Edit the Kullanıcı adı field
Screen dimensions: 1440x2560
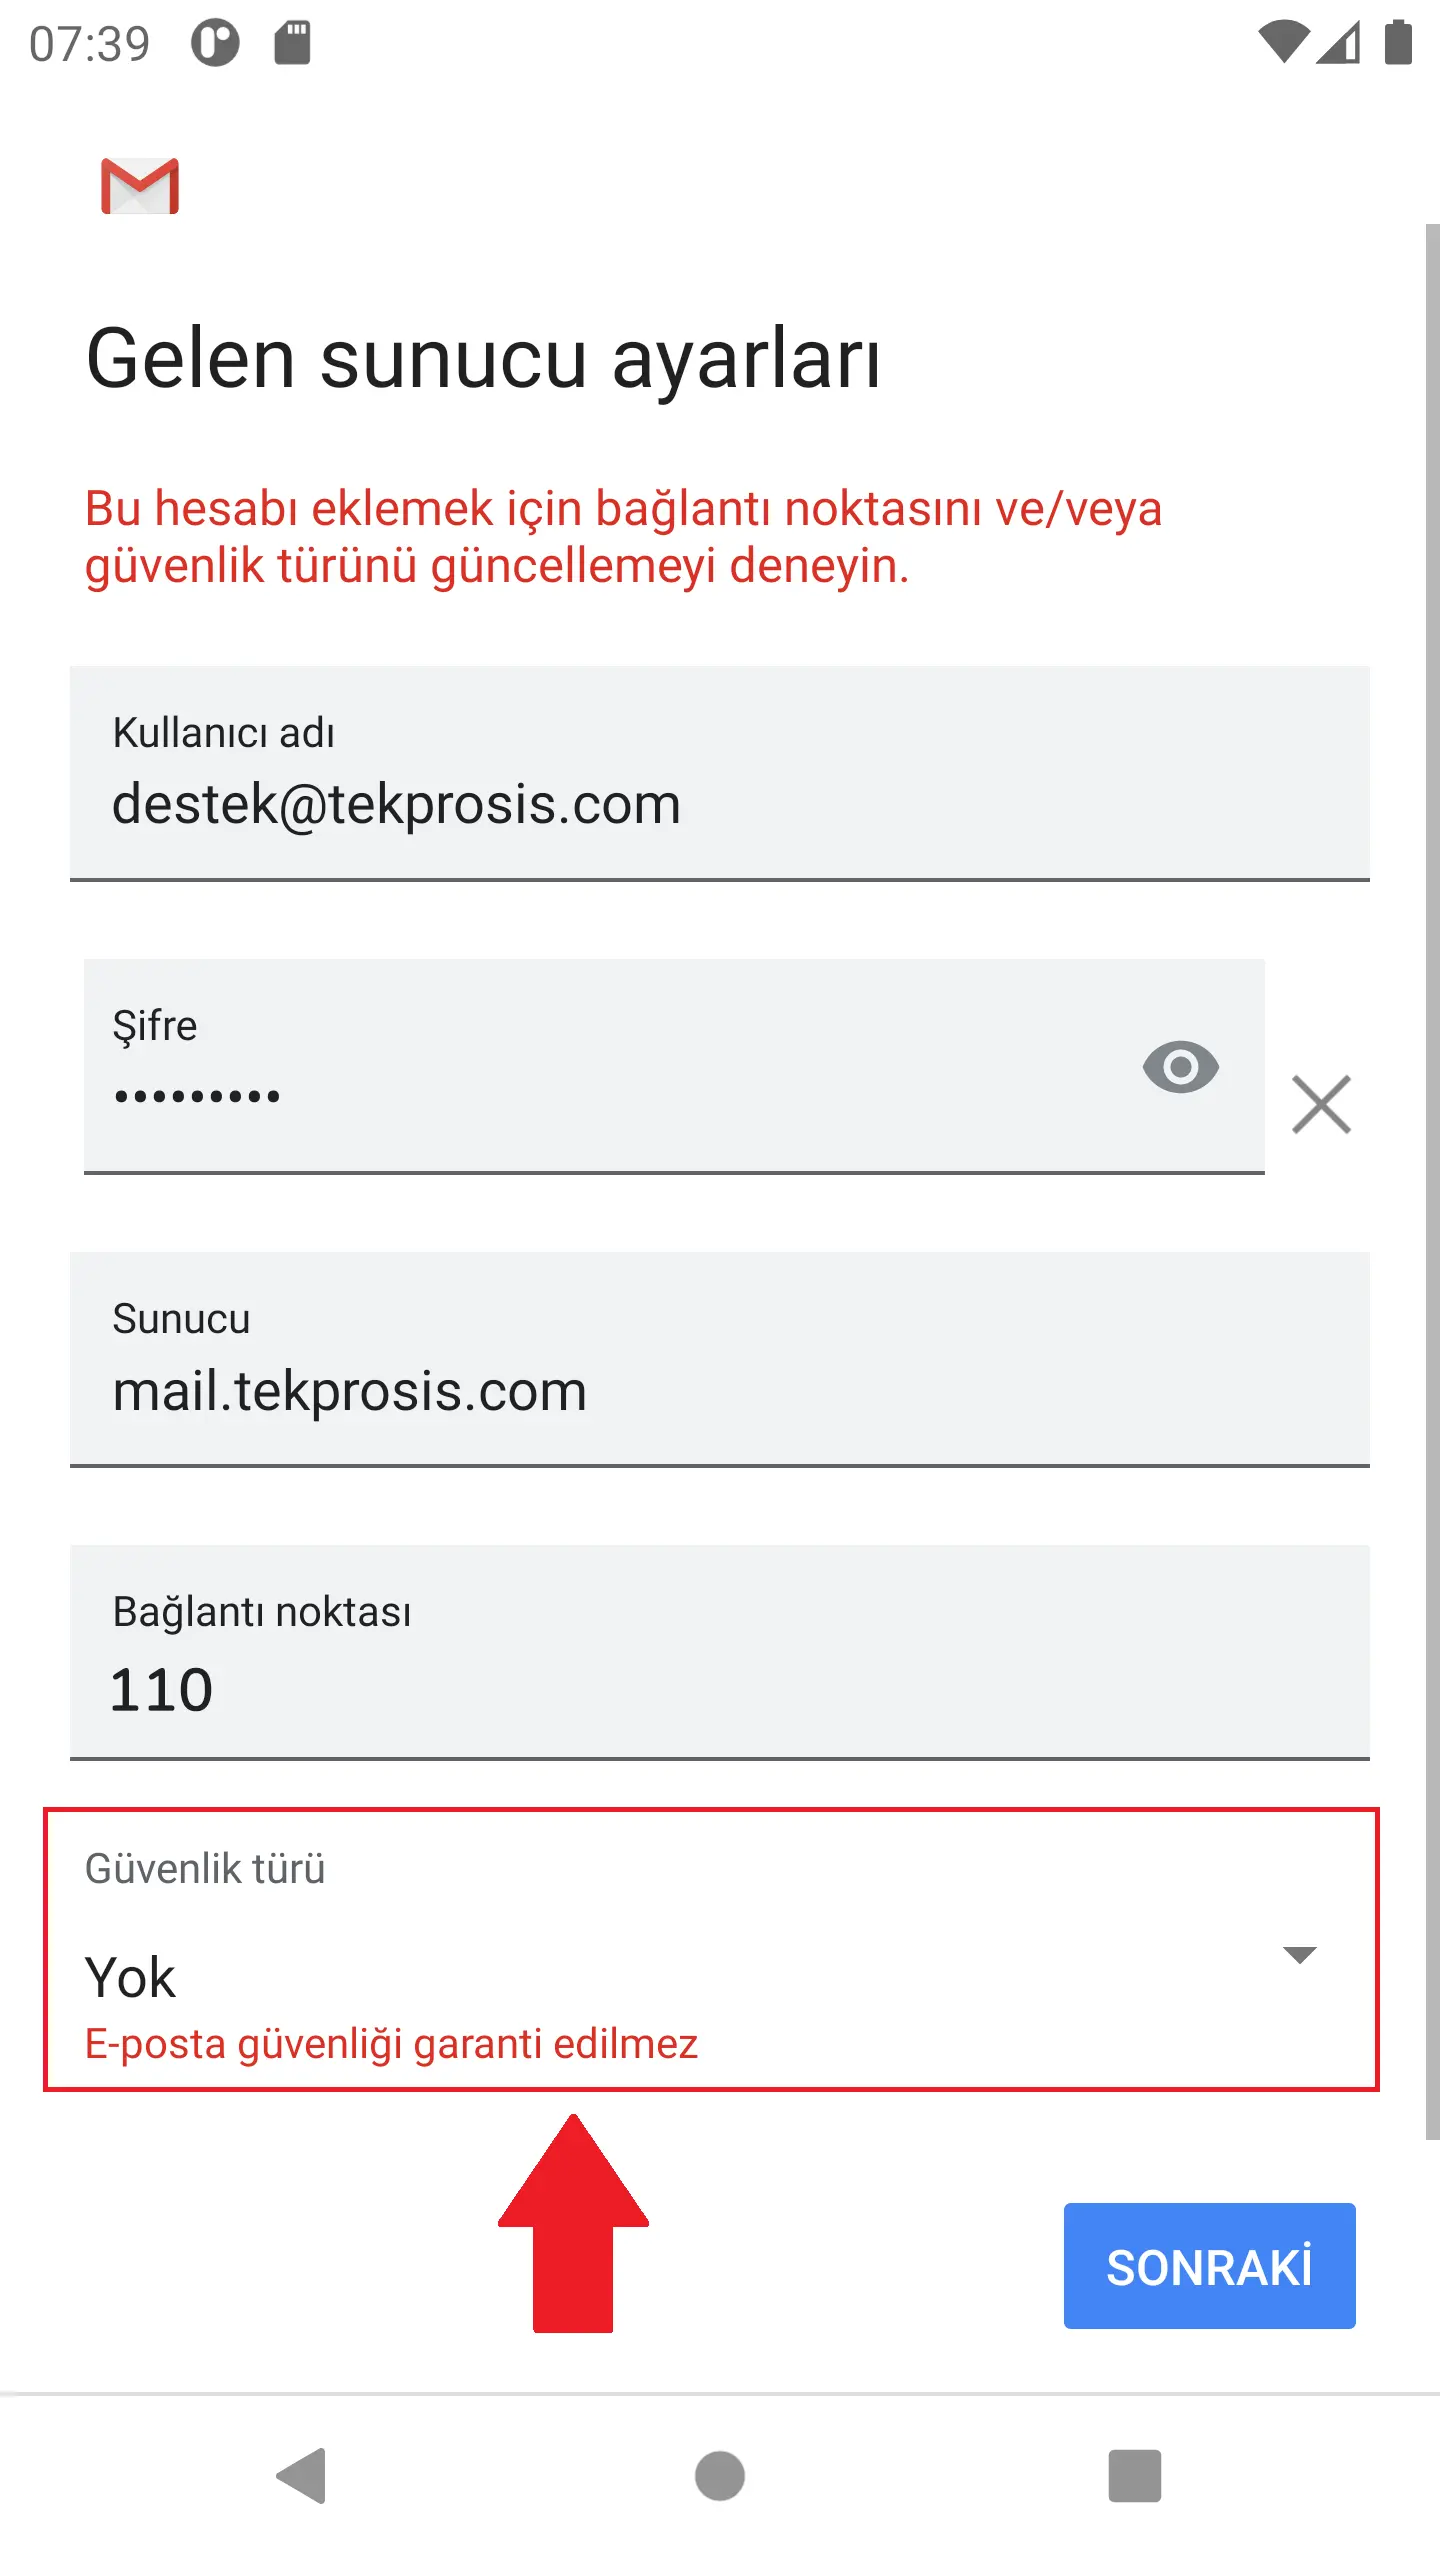pos(719,773)
